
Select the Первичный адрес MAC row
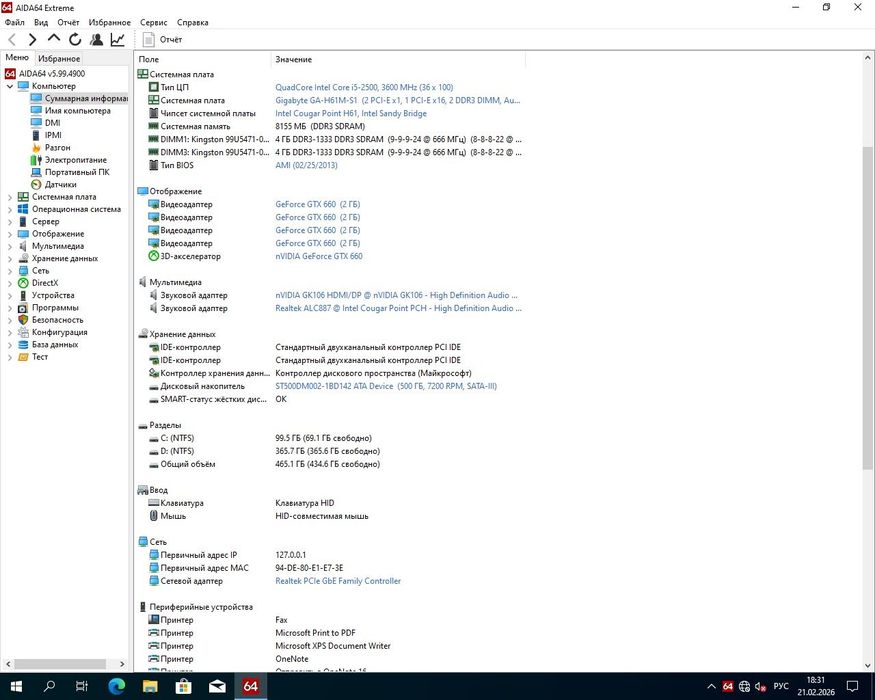click(330, 568)
